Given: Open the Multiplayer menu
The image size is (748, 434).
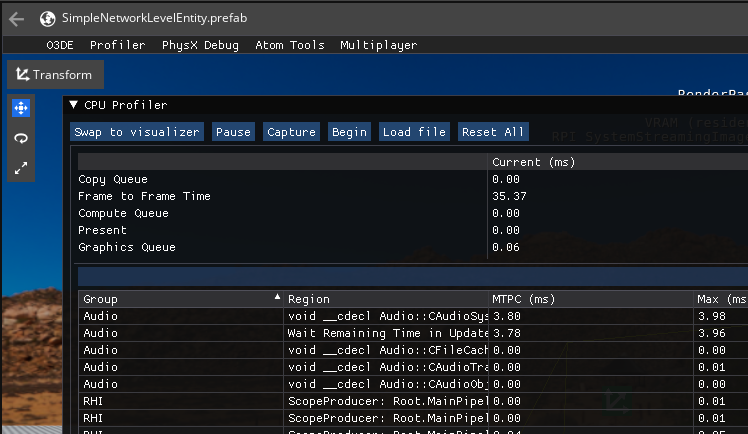Looking at the screenshot, I should pos(378,45).
